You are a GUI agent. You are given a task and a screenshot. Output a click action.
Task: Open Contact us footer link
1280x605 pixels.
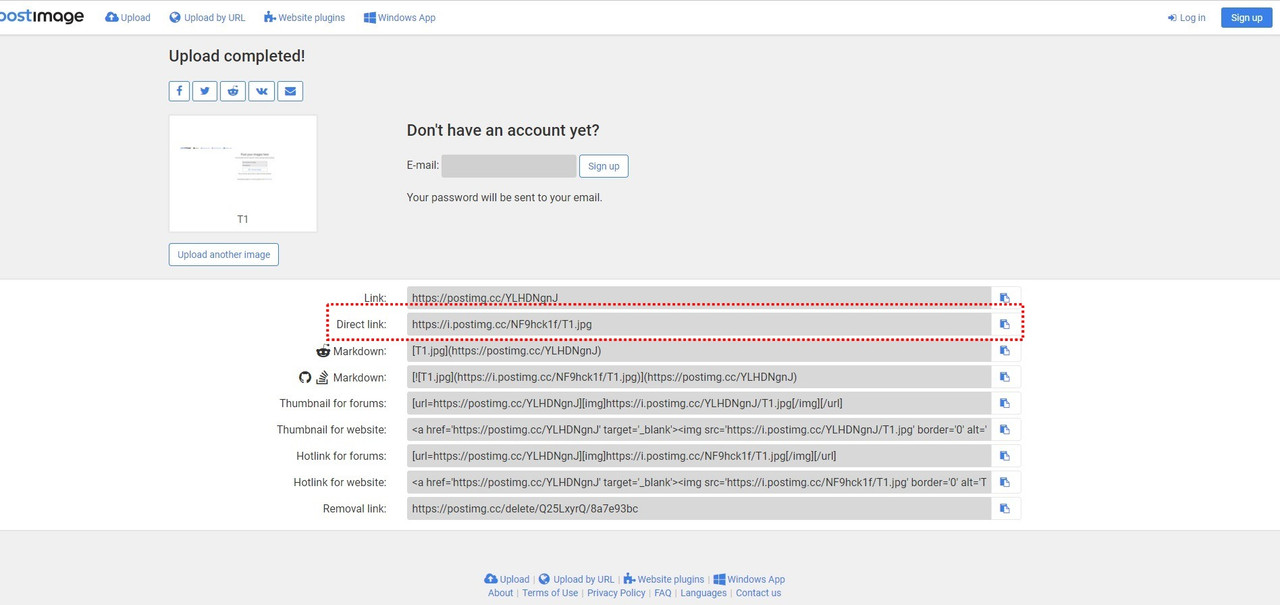(758, 593)
